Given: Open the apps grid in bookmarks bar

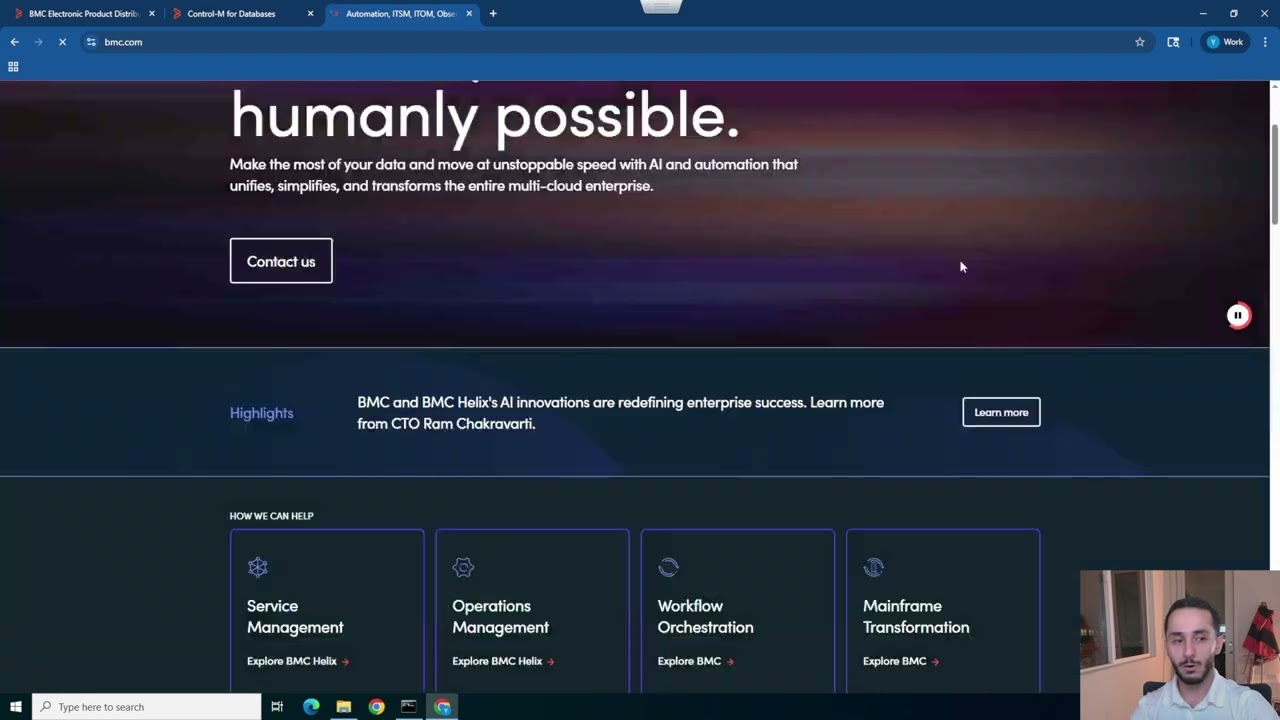Looking at the screenshot, I should [13, 67].
